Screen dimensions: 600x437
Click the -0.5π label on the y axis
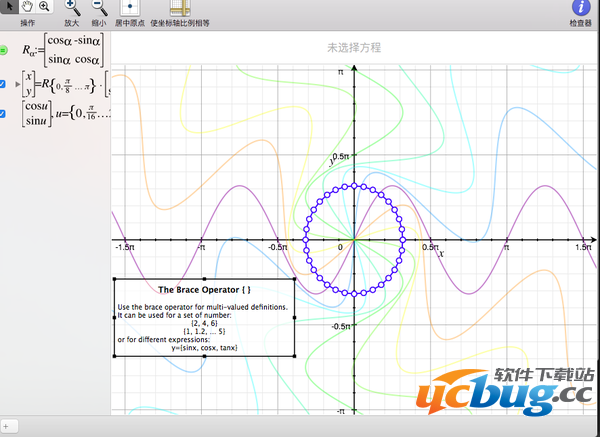(340, 326)
